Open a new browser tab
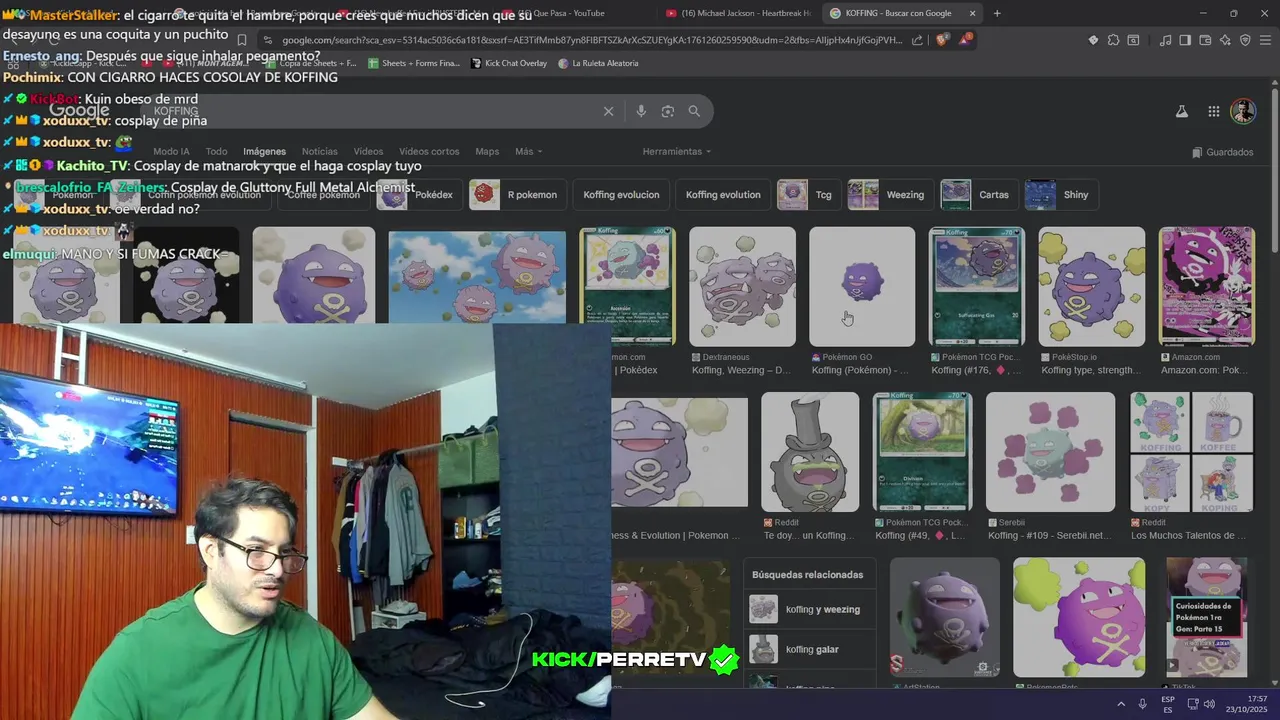This screenshot has width=1280, height=720. pos(997,13)
